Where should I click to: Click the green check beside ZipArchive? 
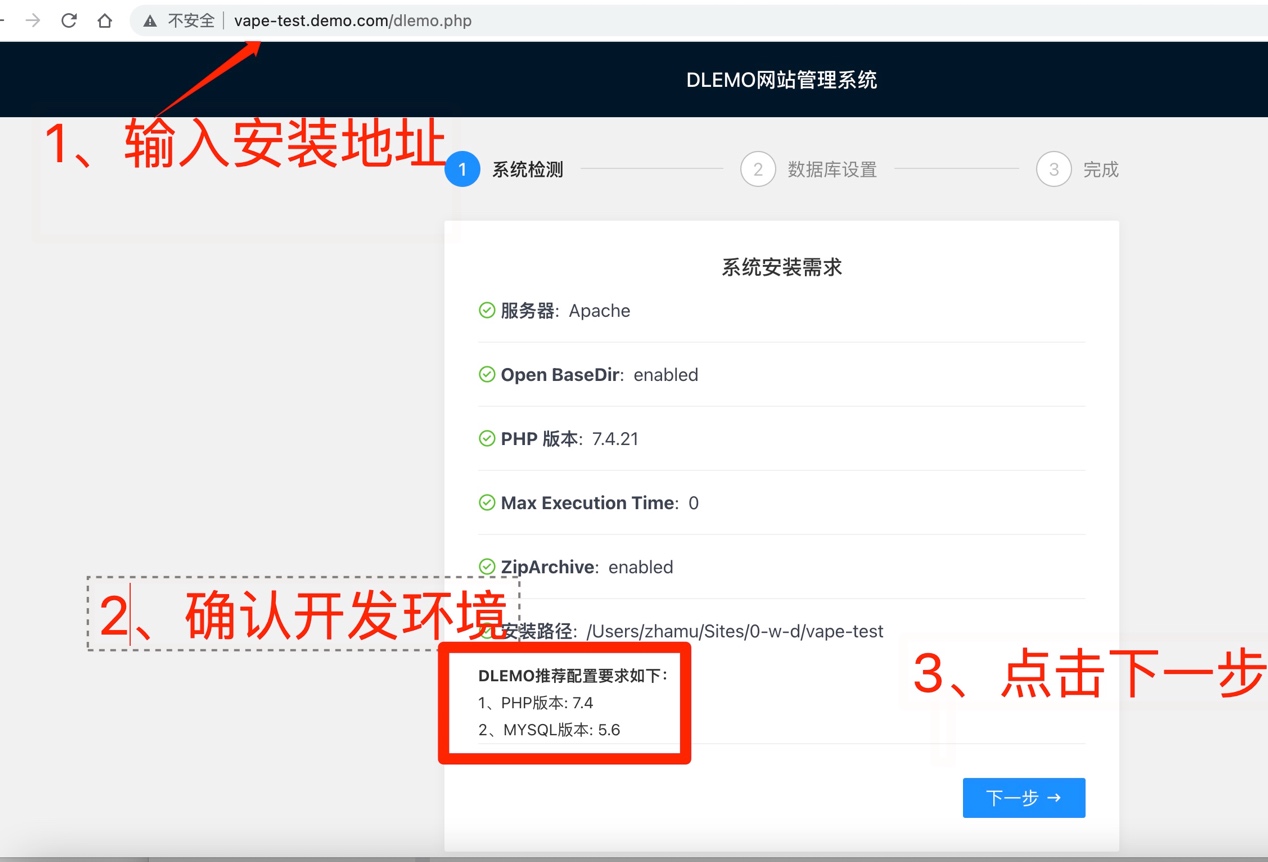[x=487, y=567]
